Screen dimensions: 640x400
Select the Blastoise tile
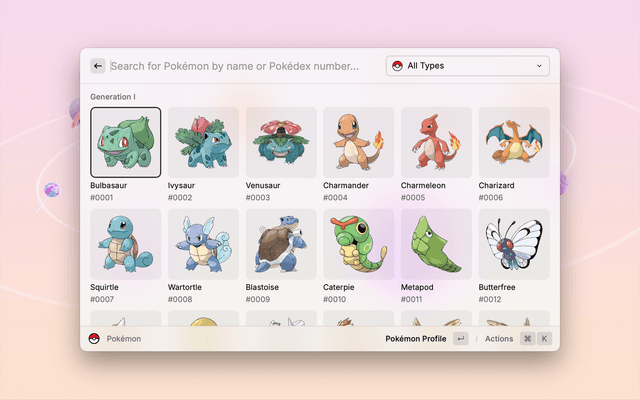[x=281, y=244]
